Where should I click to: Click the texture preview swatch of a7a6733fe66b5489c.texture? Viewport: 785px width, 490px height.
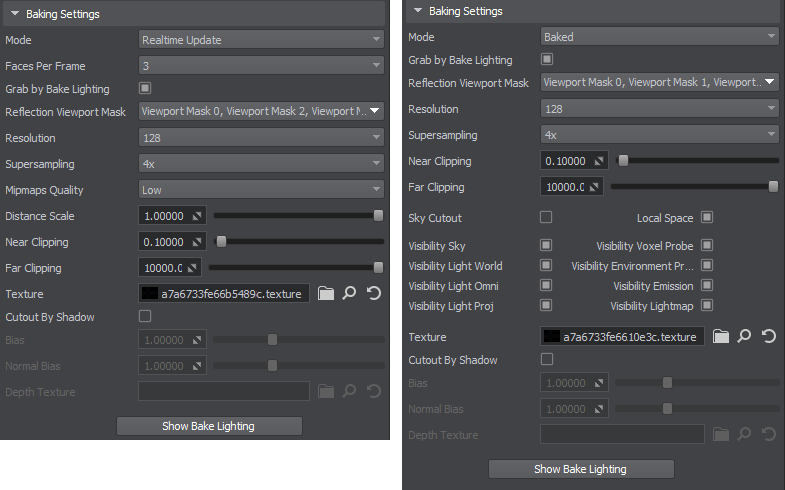(150, 294)
